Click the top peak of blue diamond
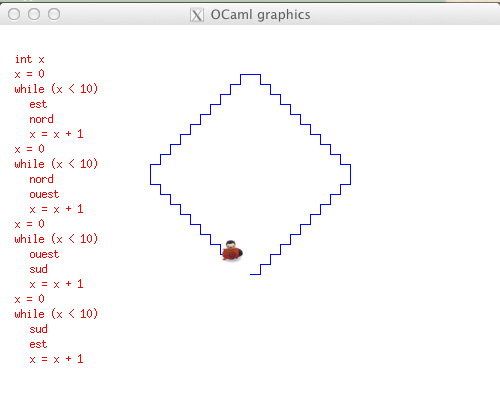The width and height of the screenshot is (500, 409). (250, 75)
